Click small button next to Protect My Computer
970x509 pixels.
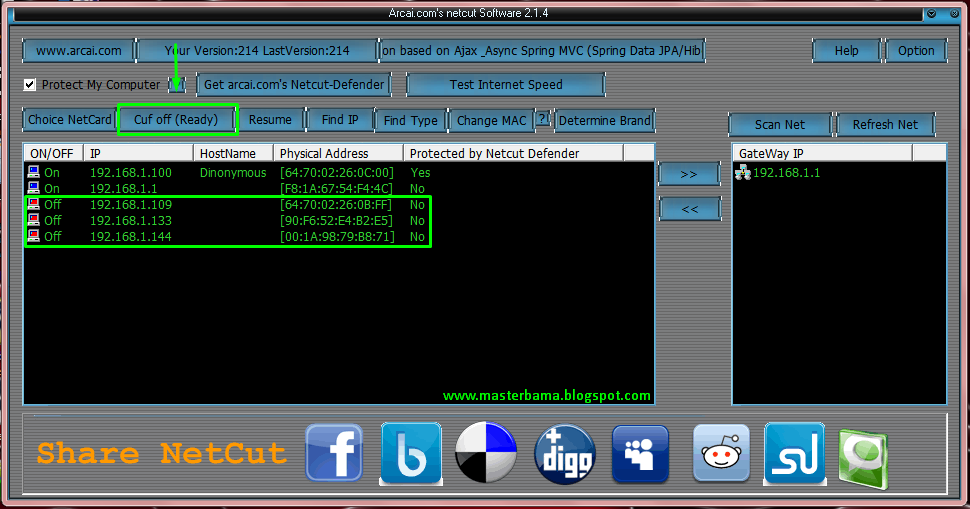176,85
